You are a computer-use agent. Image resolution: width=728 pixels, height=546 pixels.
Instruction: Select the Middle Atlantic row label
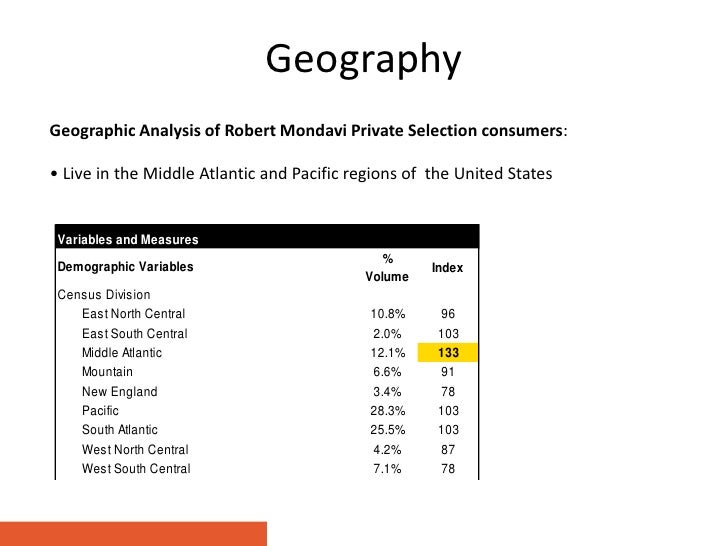pyautogui.click(x=122, y=353)
